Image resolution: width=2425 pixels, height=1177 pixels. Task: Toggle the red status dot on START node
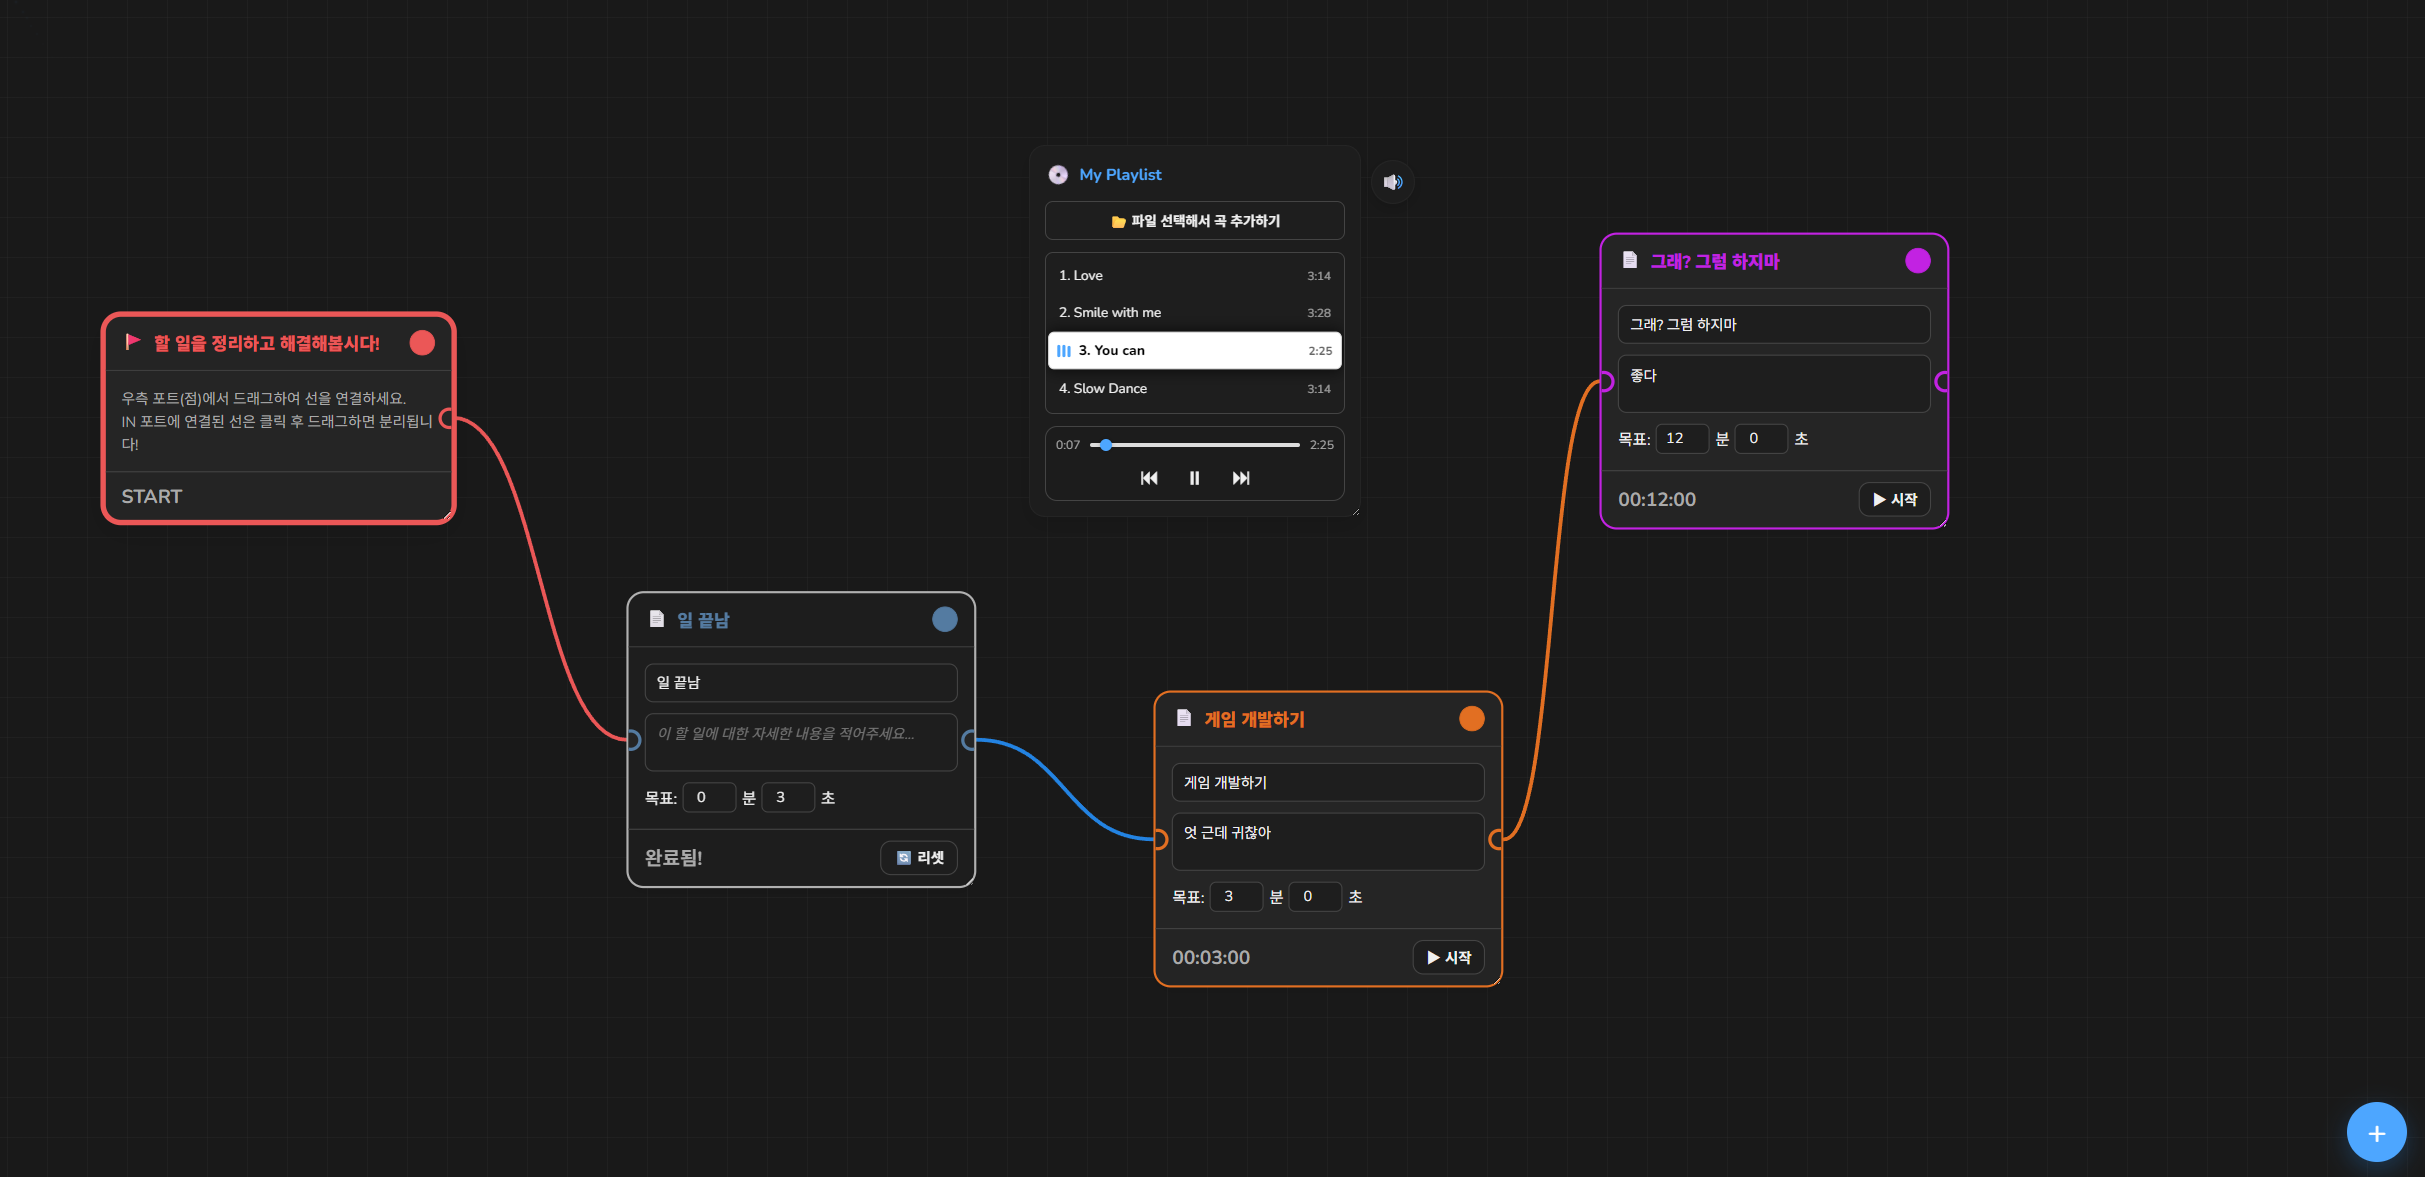coord(422,342)
